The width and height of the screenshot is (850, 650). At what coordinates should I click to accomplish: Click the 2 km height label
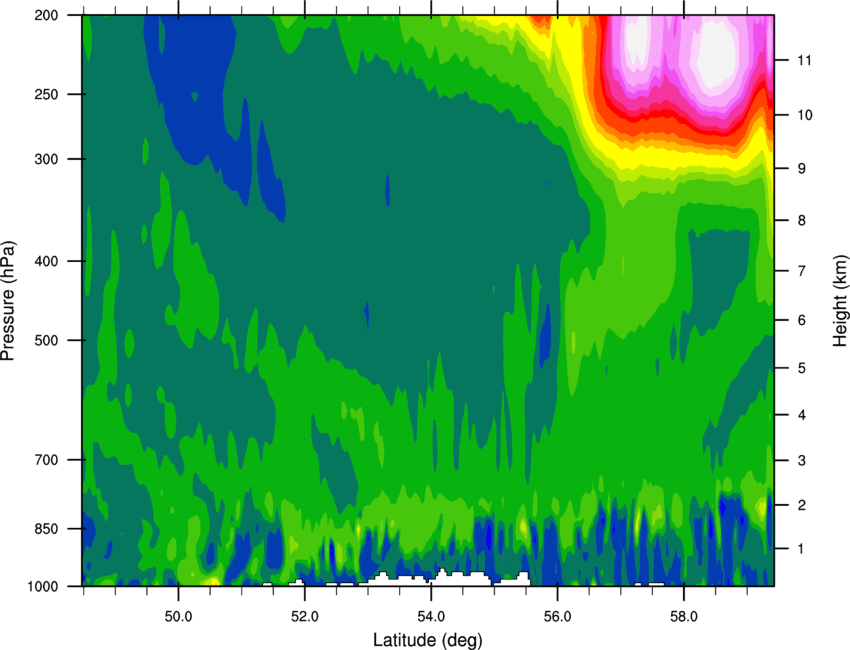click(x=801, y=505)
